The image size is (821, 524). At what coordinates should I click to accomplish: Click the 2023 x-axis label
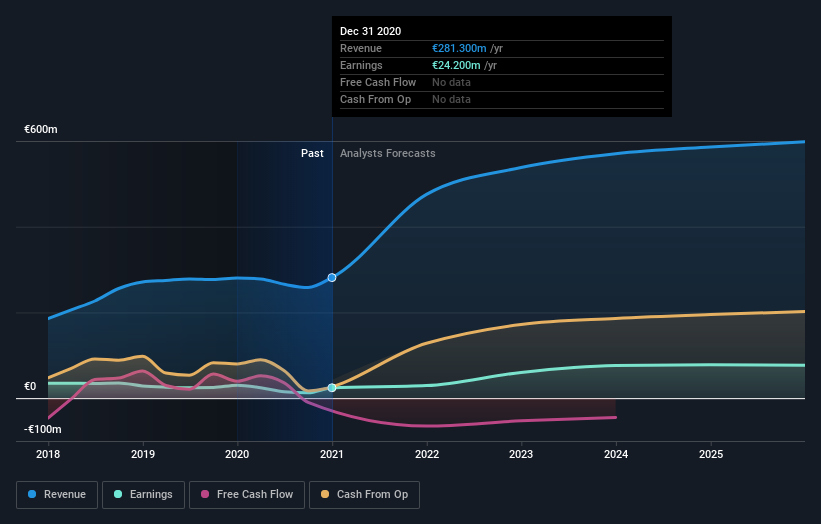tap(521, 454)
